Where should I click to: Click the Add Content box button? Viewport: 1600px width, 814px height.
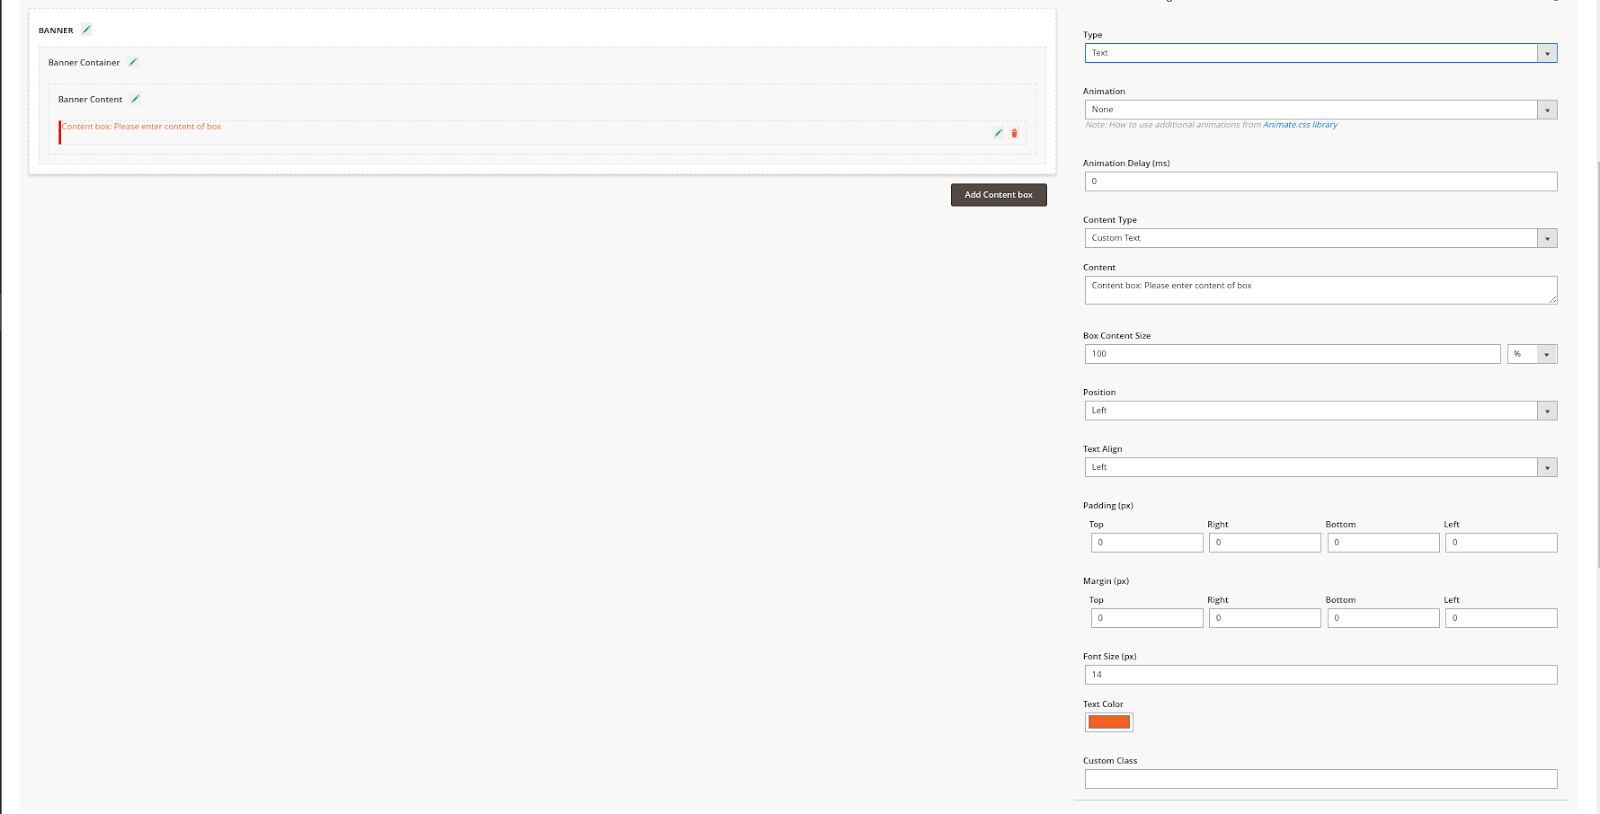(x=998, y=195)
